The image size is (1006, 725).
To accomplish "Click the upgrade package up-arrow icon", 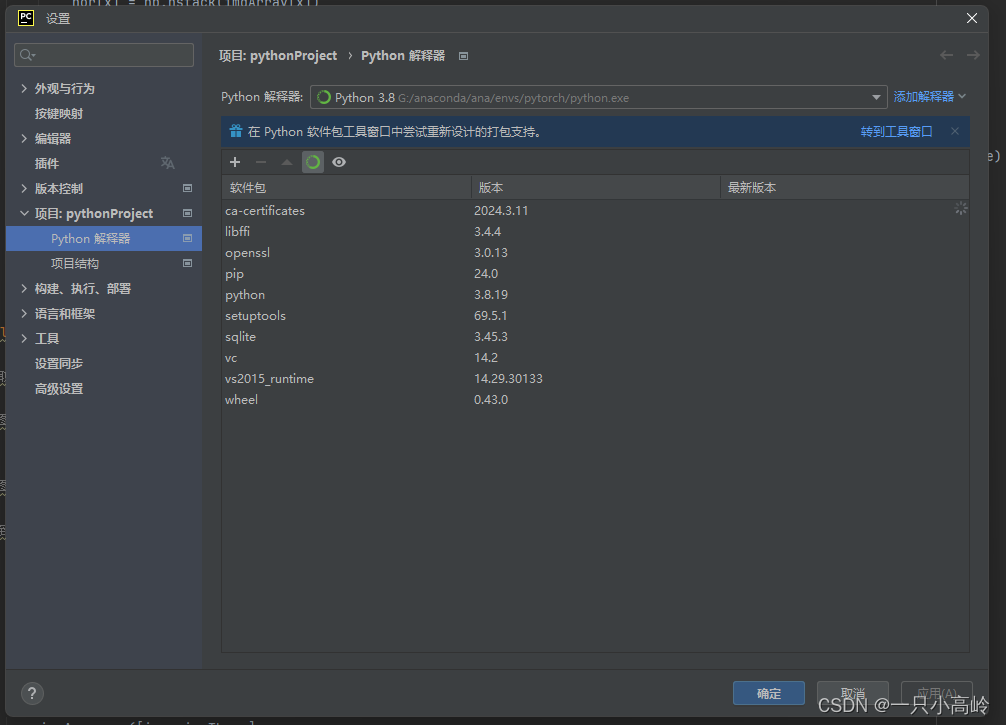I will [x=287, y=162].
